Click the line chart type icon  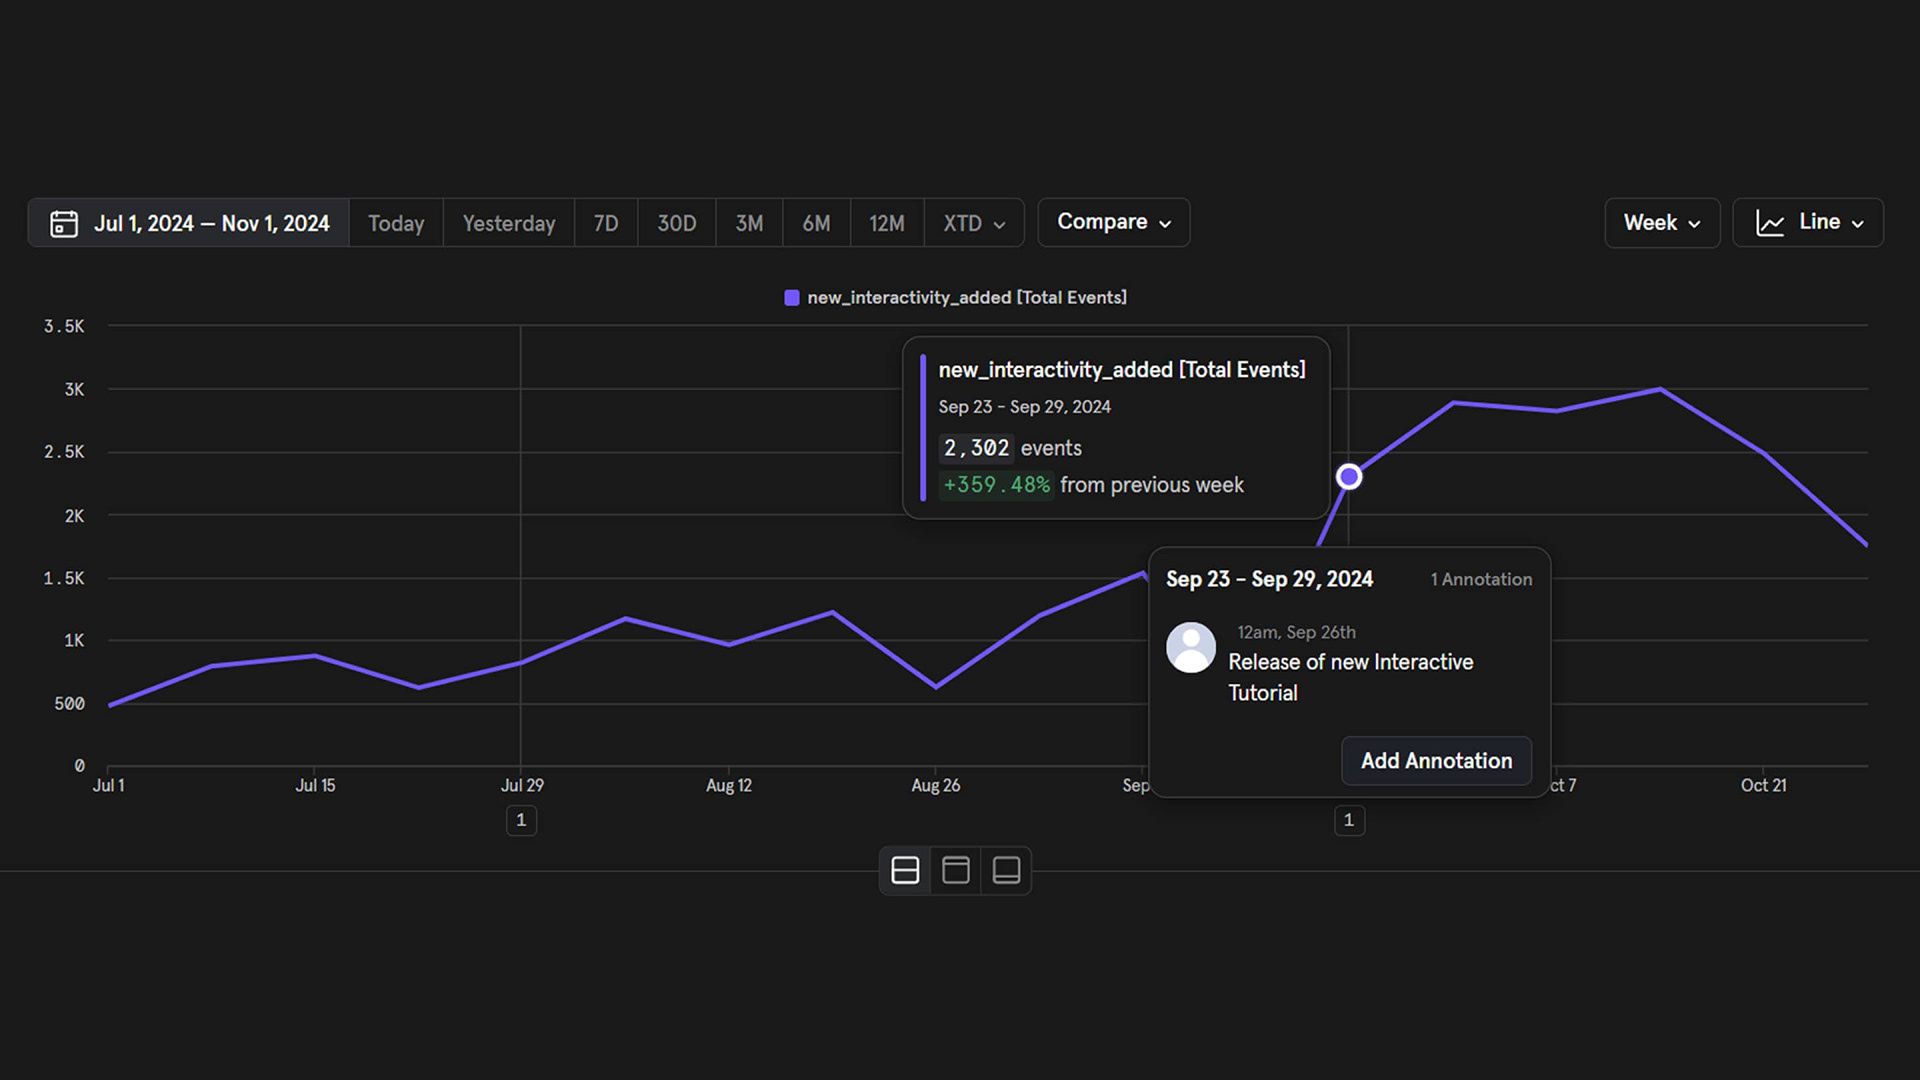1770,223
